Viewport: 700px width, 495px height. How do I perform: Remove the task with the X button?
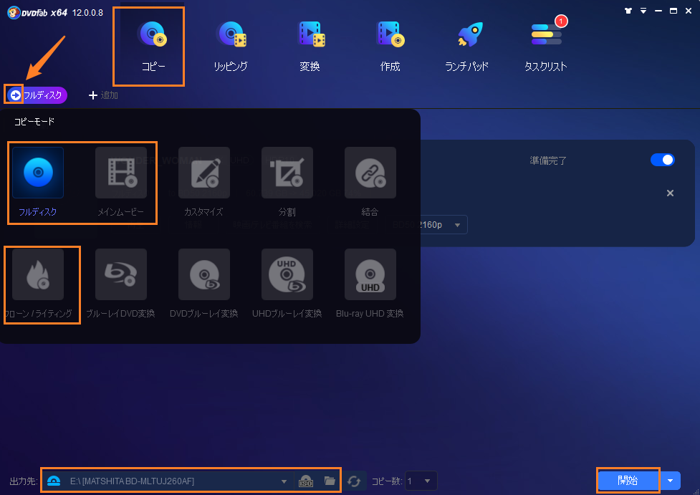(x=670, y=193)
